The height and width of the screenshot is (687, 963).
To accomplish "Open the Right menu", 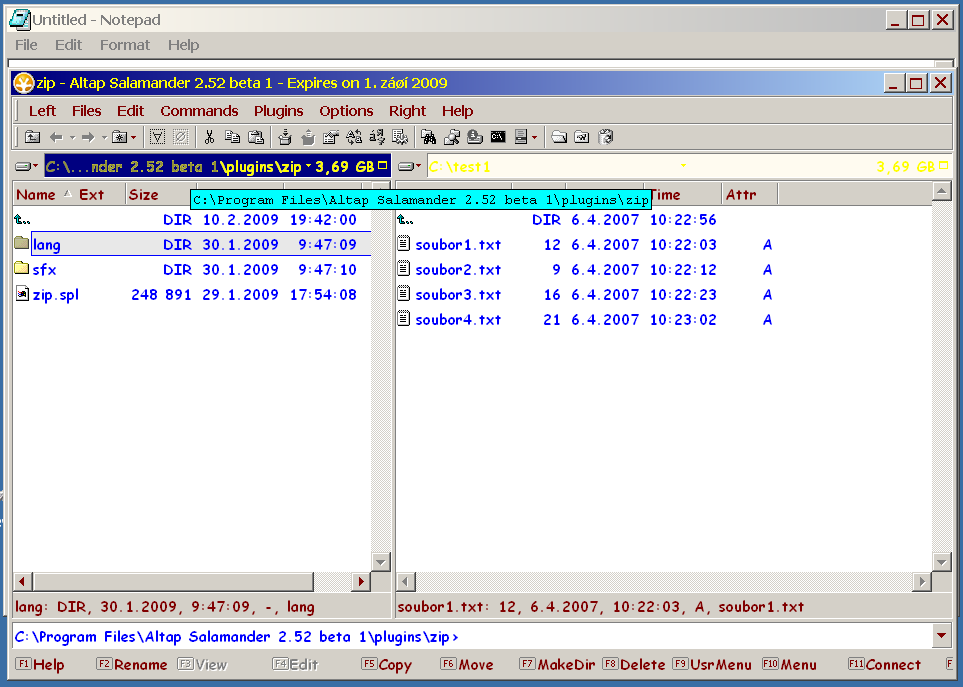I will click(407, 111).
